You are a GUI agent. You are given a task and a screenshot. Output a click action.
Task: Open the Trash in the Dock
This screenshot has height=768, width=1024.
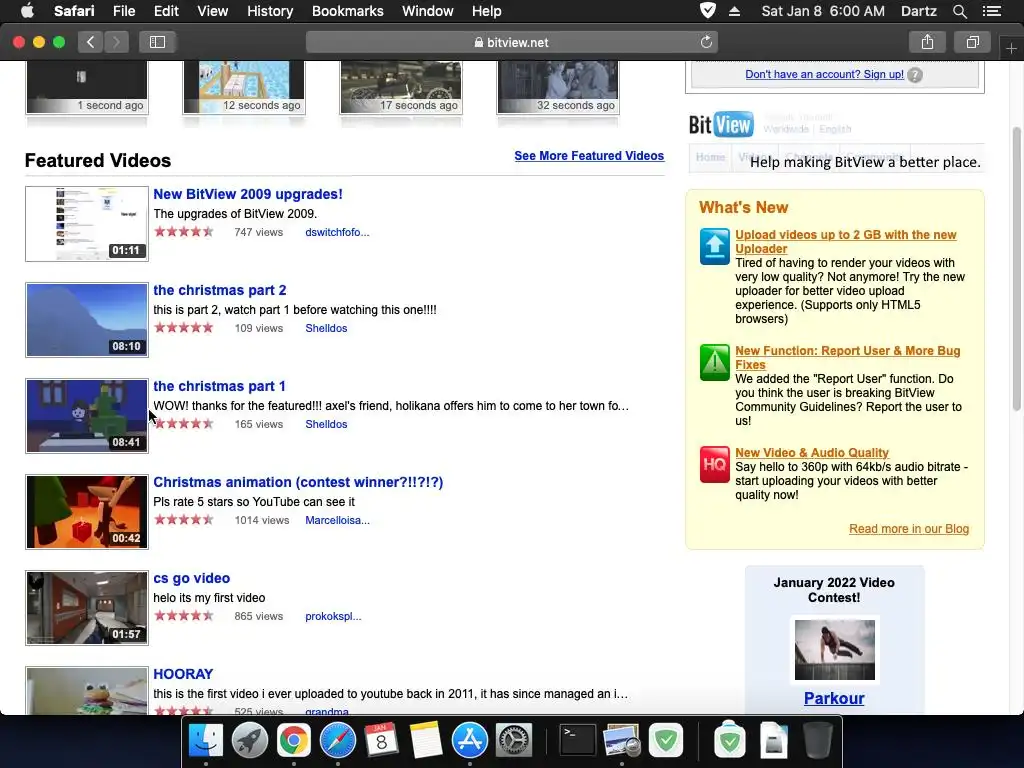point(818,741)
